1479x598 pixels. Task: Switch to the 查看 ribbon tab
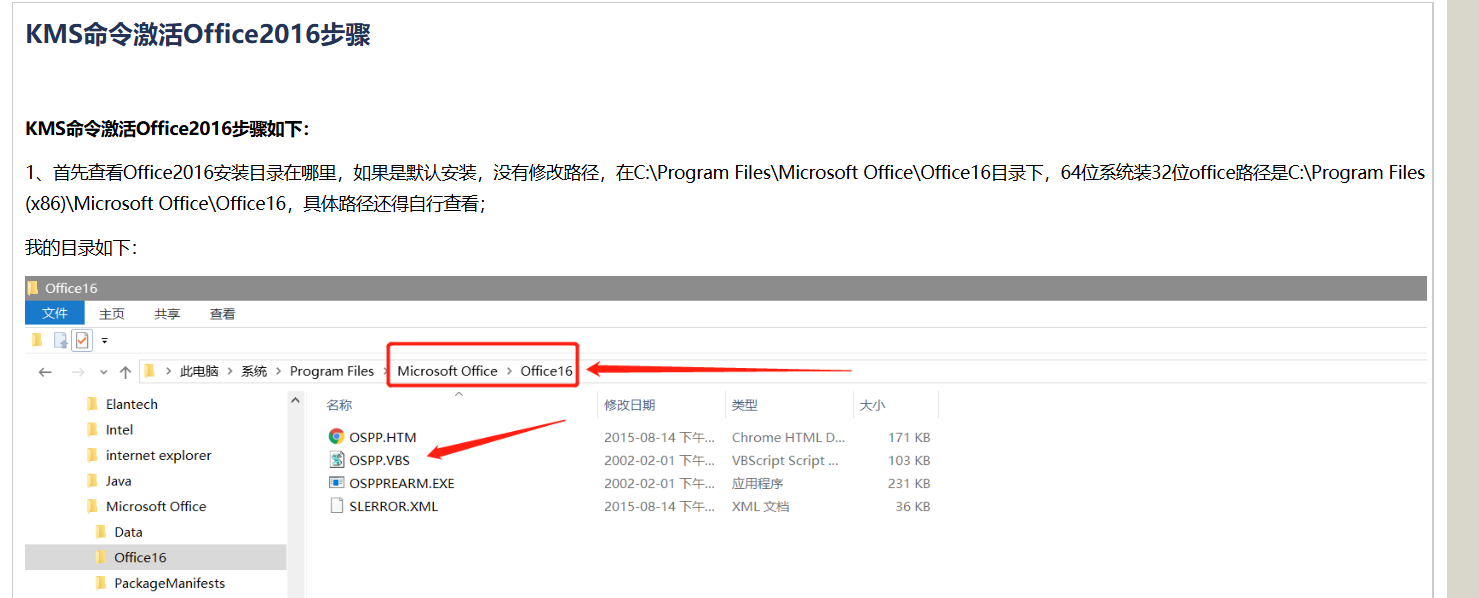(222, 314)
